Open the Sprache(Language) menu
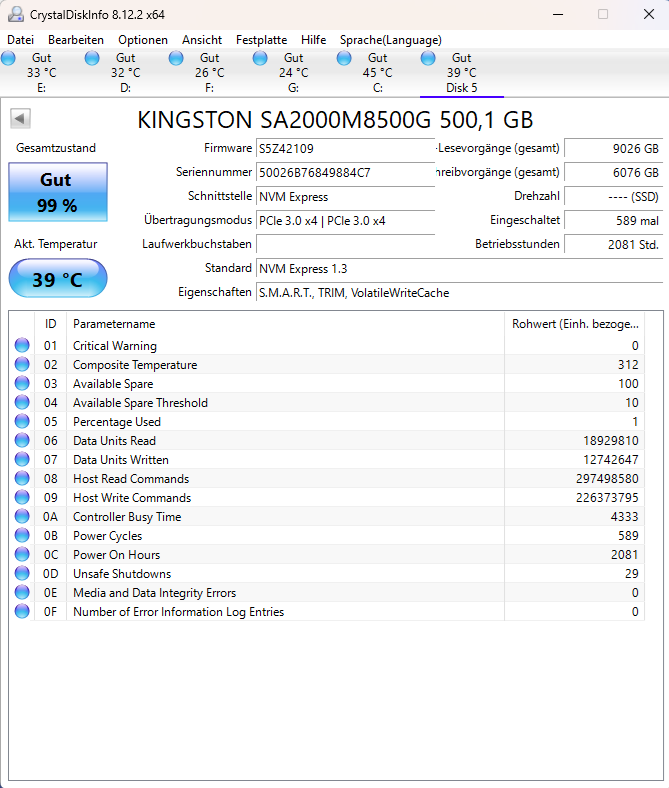 click(391, 40)
